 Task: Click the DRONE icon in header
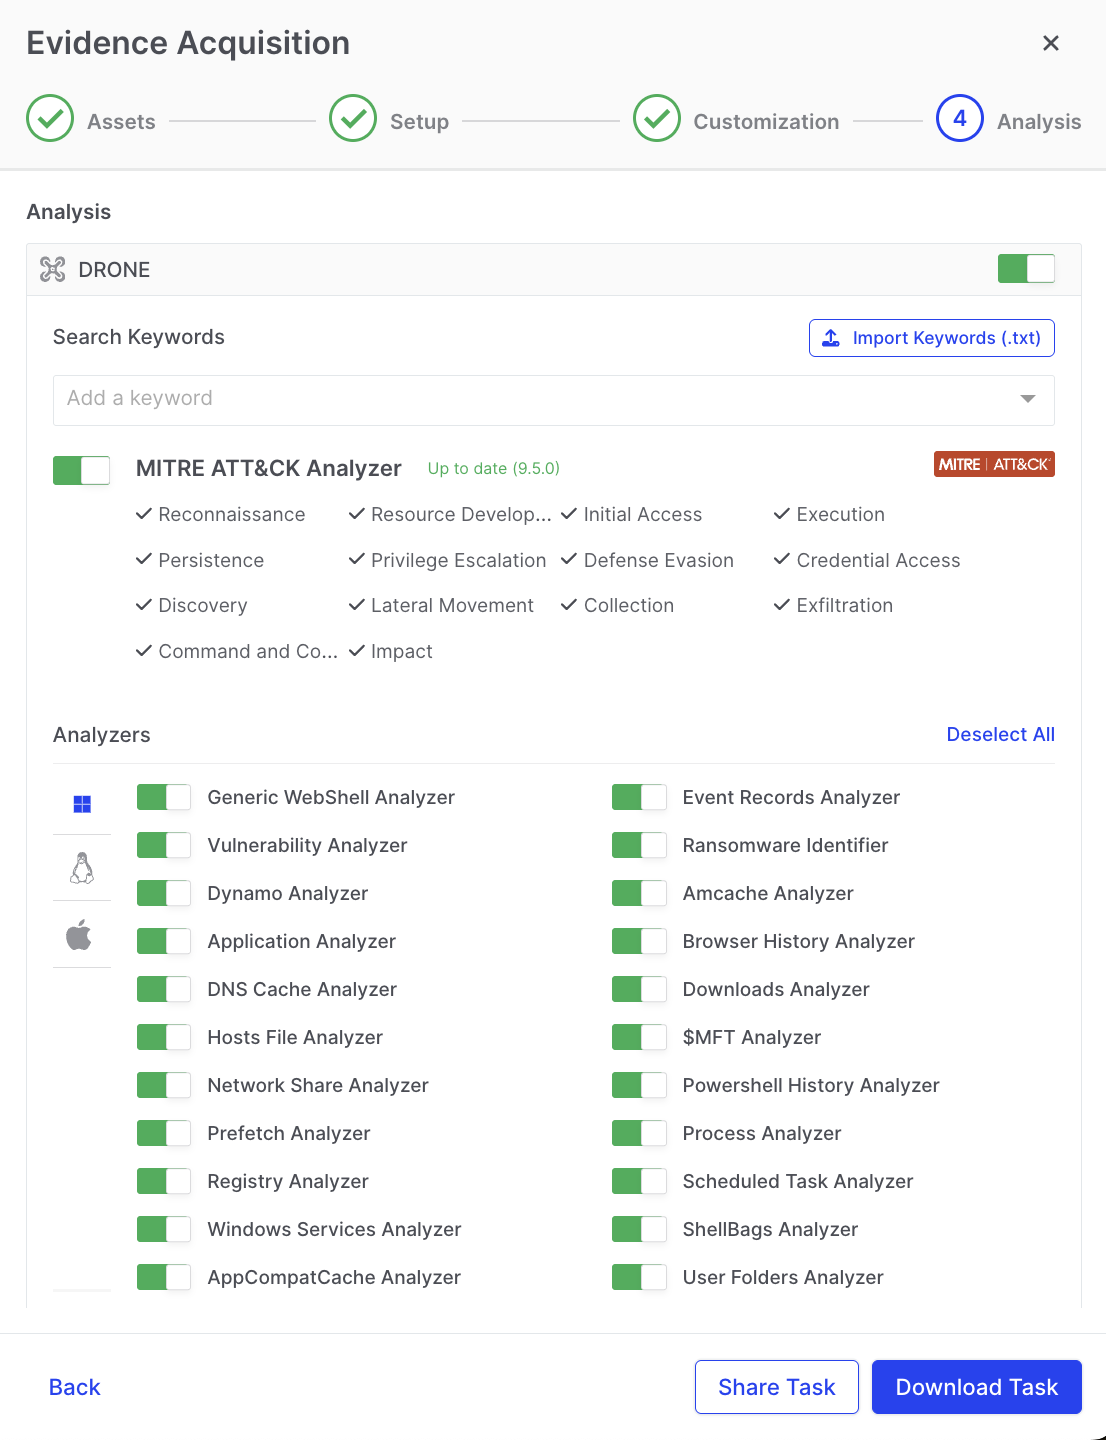(x=52, y=269)
